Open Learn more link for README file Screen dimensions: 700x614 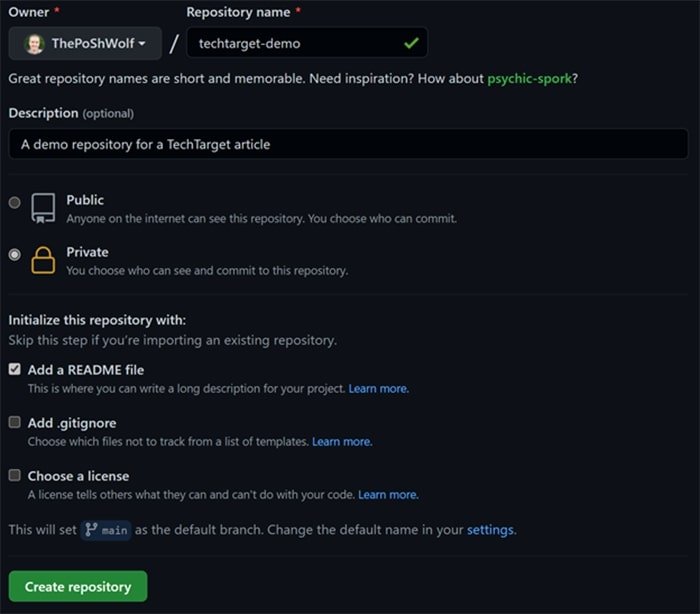point(378,388)
